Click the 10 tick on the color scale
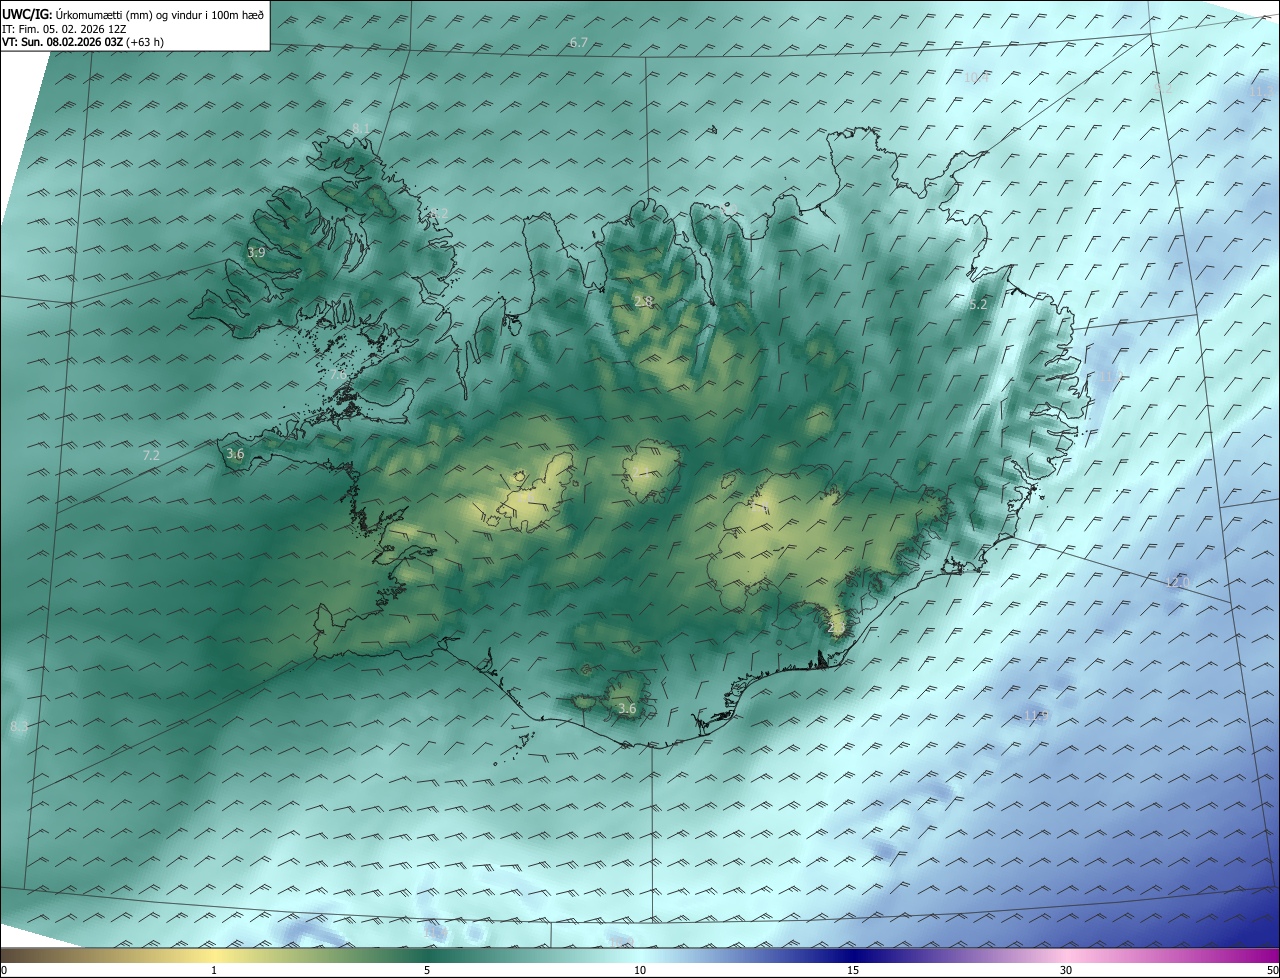Viewport: 1280px width, 978px height. pos(640,970)
